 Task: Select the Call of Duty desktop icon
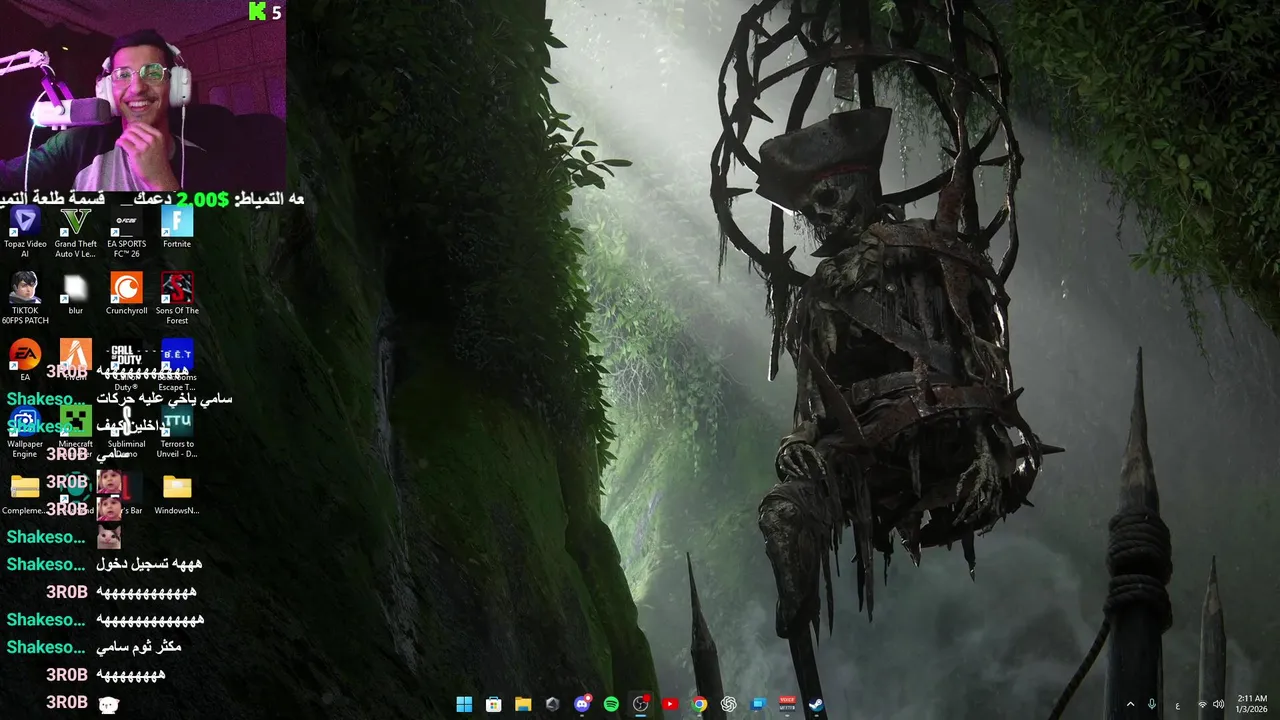pyautogui.click(x=126, y=365)
